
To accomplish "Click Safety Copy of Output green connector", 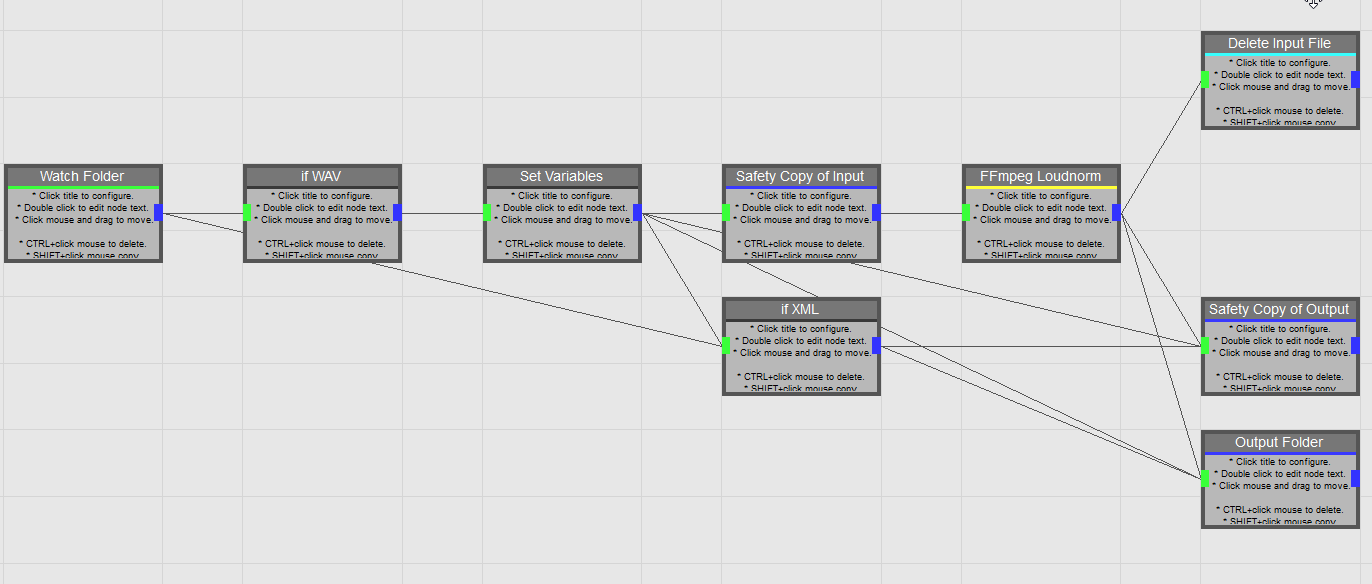I will click(x=1205, y=345).
